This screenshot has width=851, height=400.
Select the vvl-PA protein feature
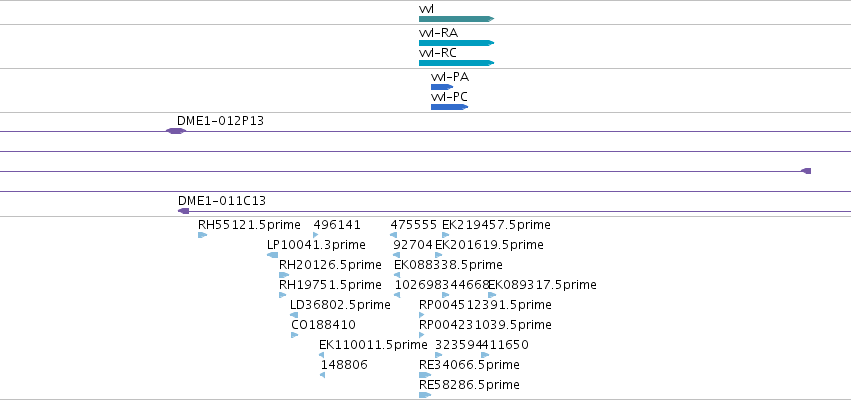(x=442, y=87)
